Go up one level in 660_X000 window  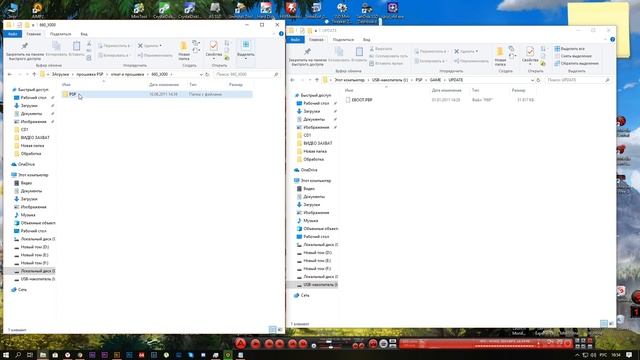(x=34, y=74)
